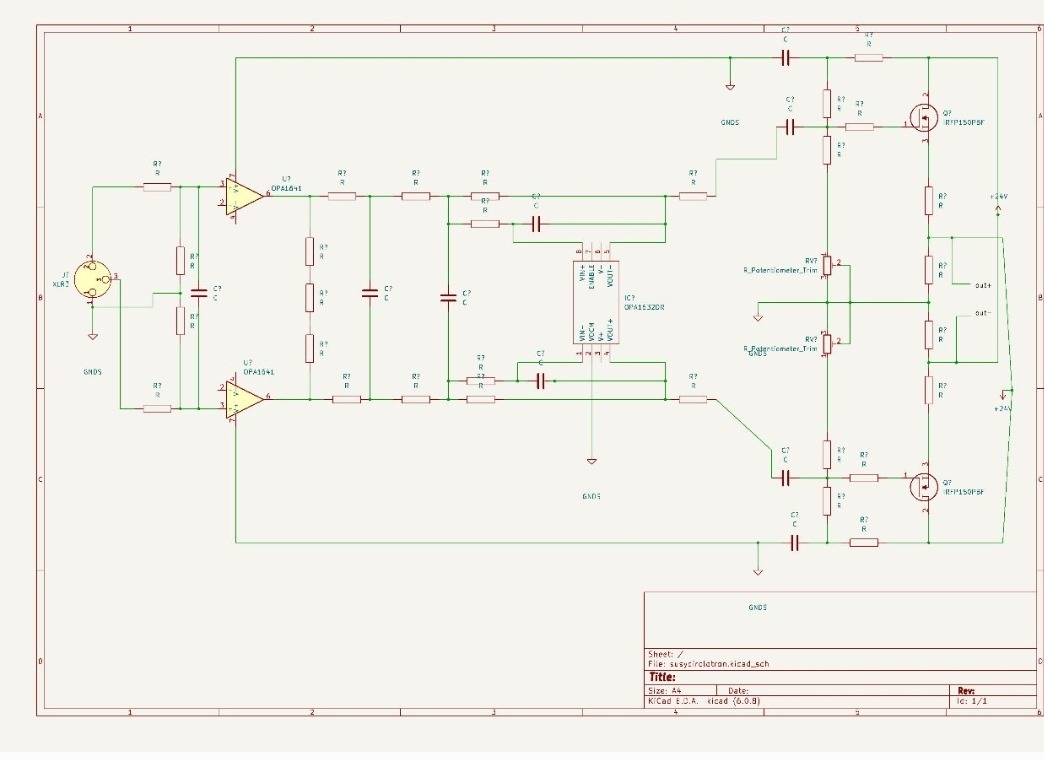Click the VOUT+ pin label on the IC

click(610, 330)
